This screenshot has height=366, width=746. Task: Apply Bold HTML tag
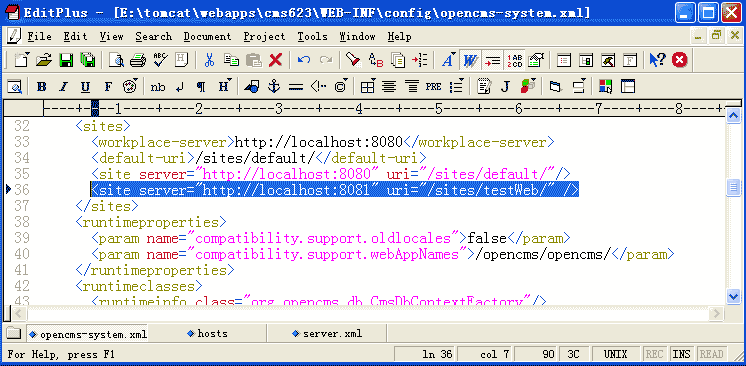[41, 87]
